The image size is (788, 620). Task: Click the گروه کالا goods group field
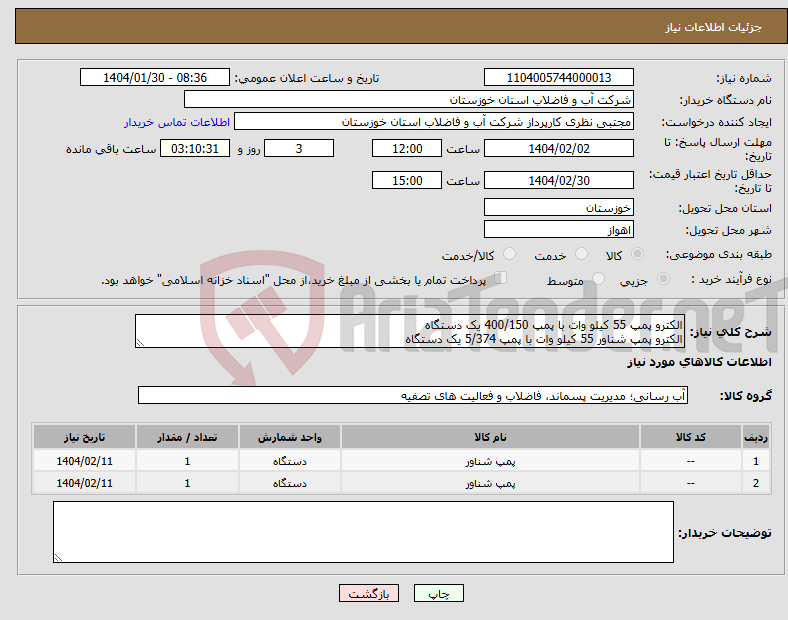[413, 395]
